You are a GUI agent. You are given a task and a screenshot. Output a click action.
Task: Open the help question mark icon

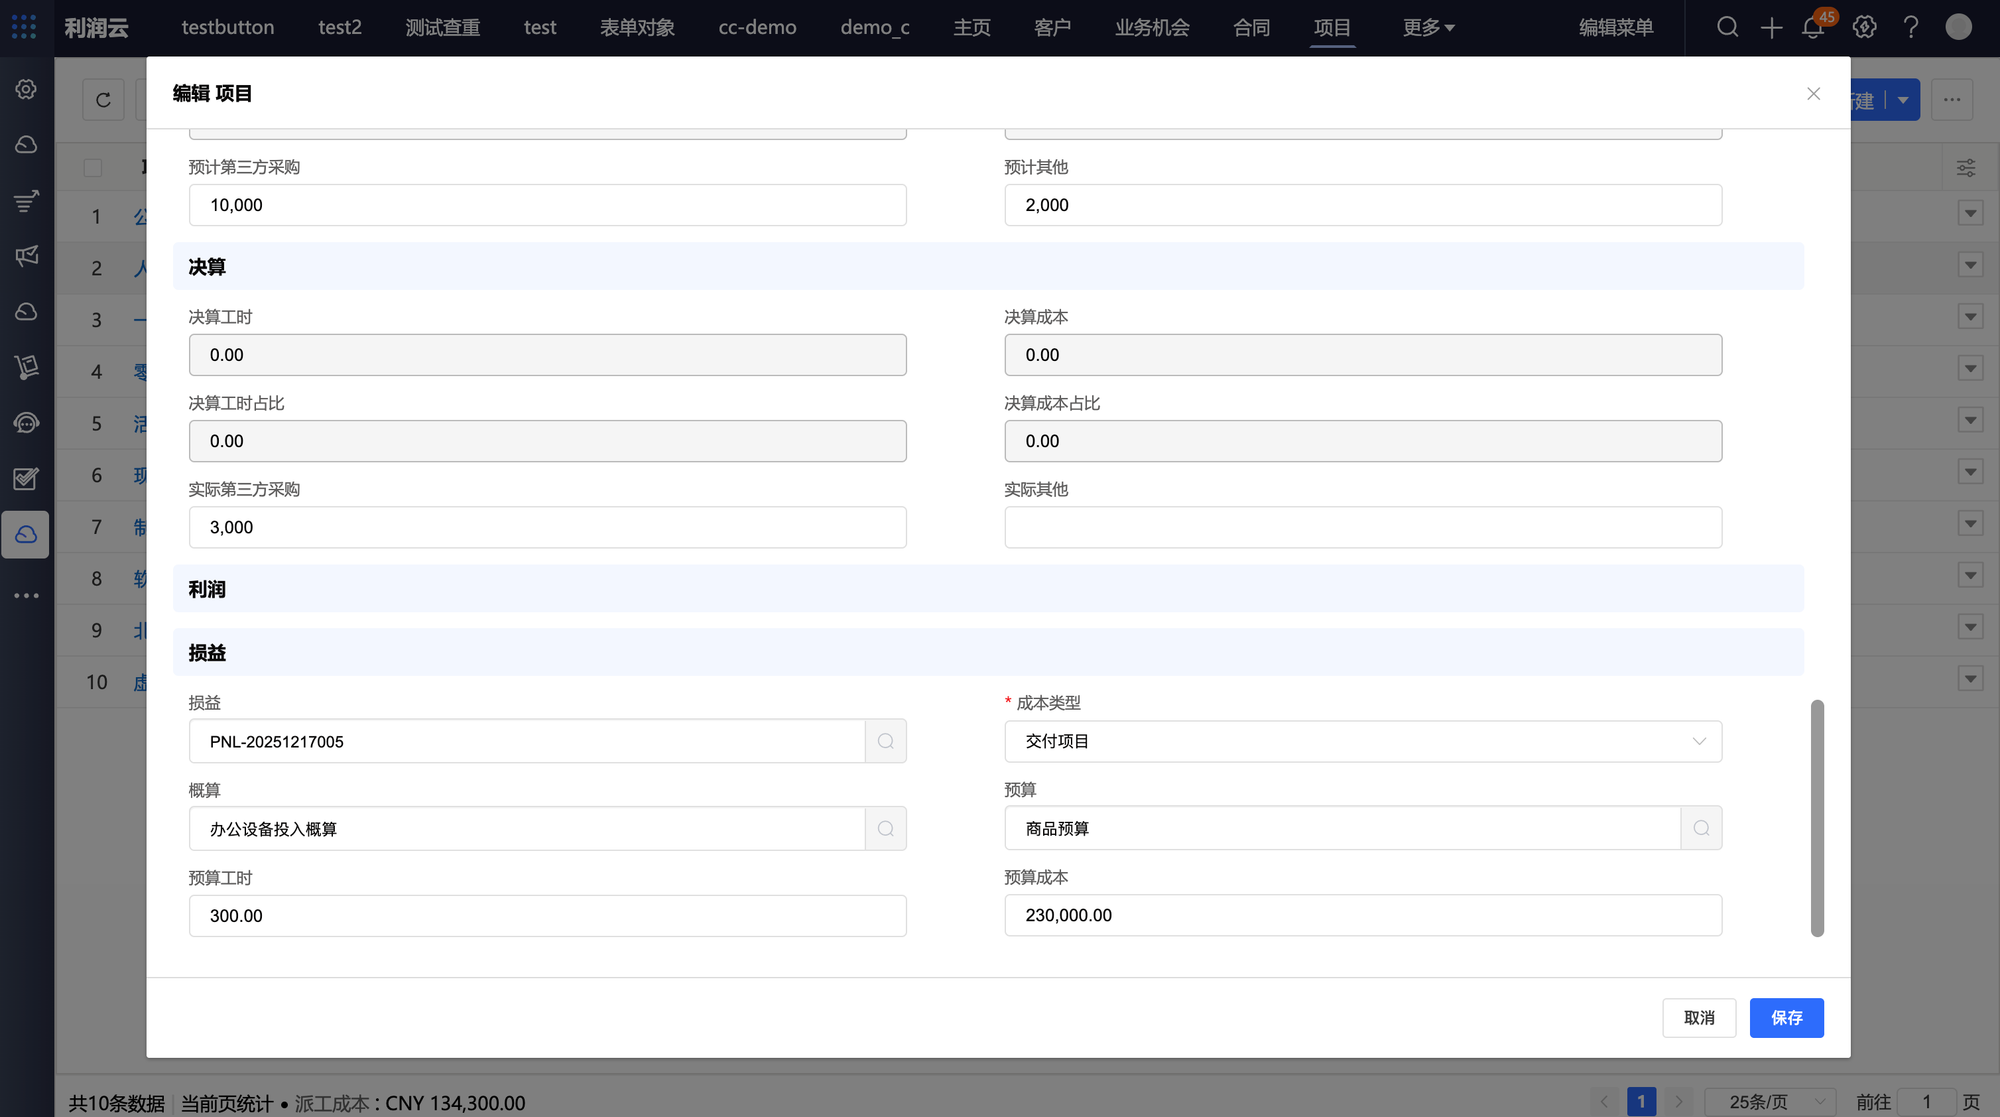[x=1911, y=27]
